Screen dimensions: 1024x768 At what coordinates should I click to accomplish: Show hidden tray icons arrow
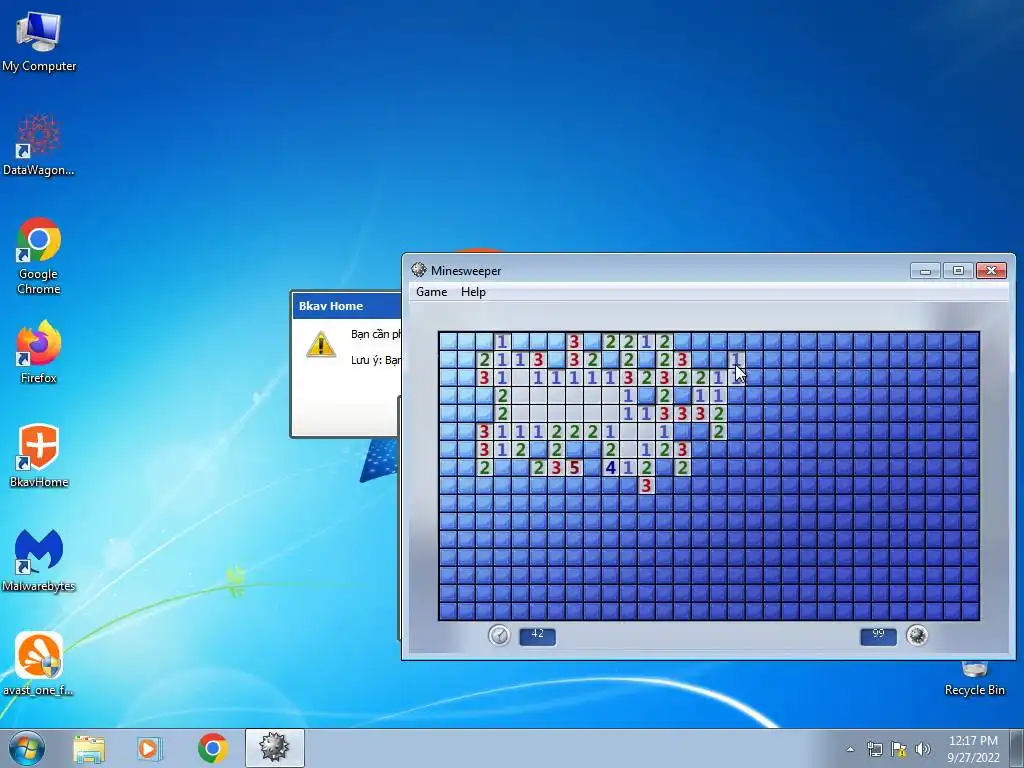tap(850, 750)
